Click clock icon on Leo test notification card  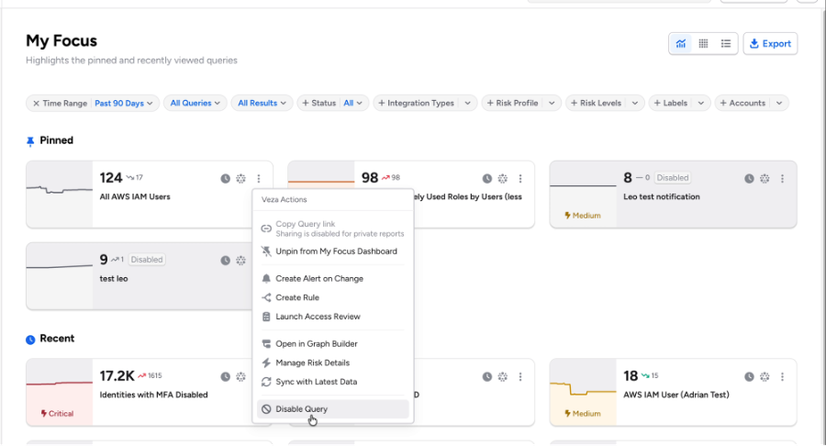tap(749, 179)
